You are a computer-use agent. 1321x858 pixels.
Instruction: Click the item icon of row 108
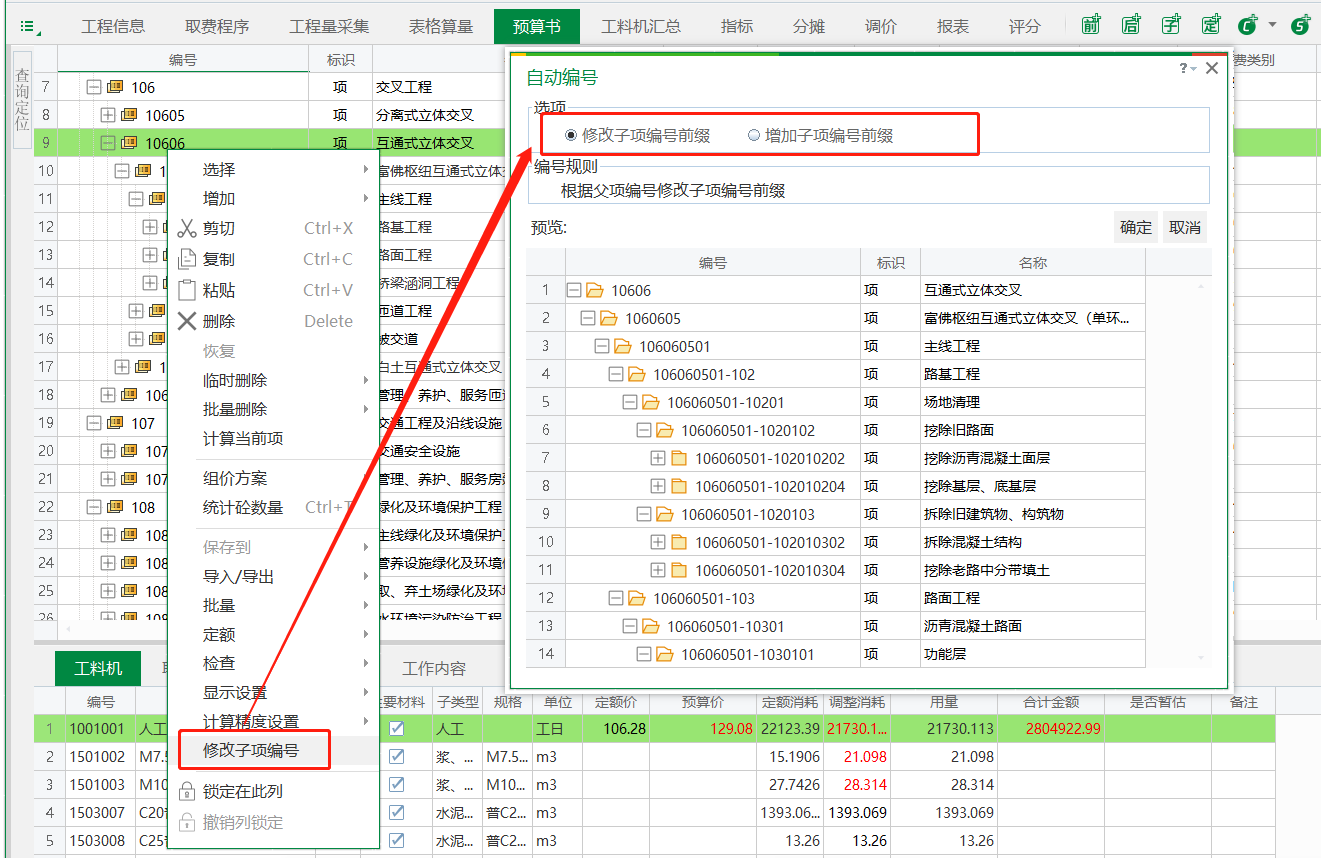115,507
